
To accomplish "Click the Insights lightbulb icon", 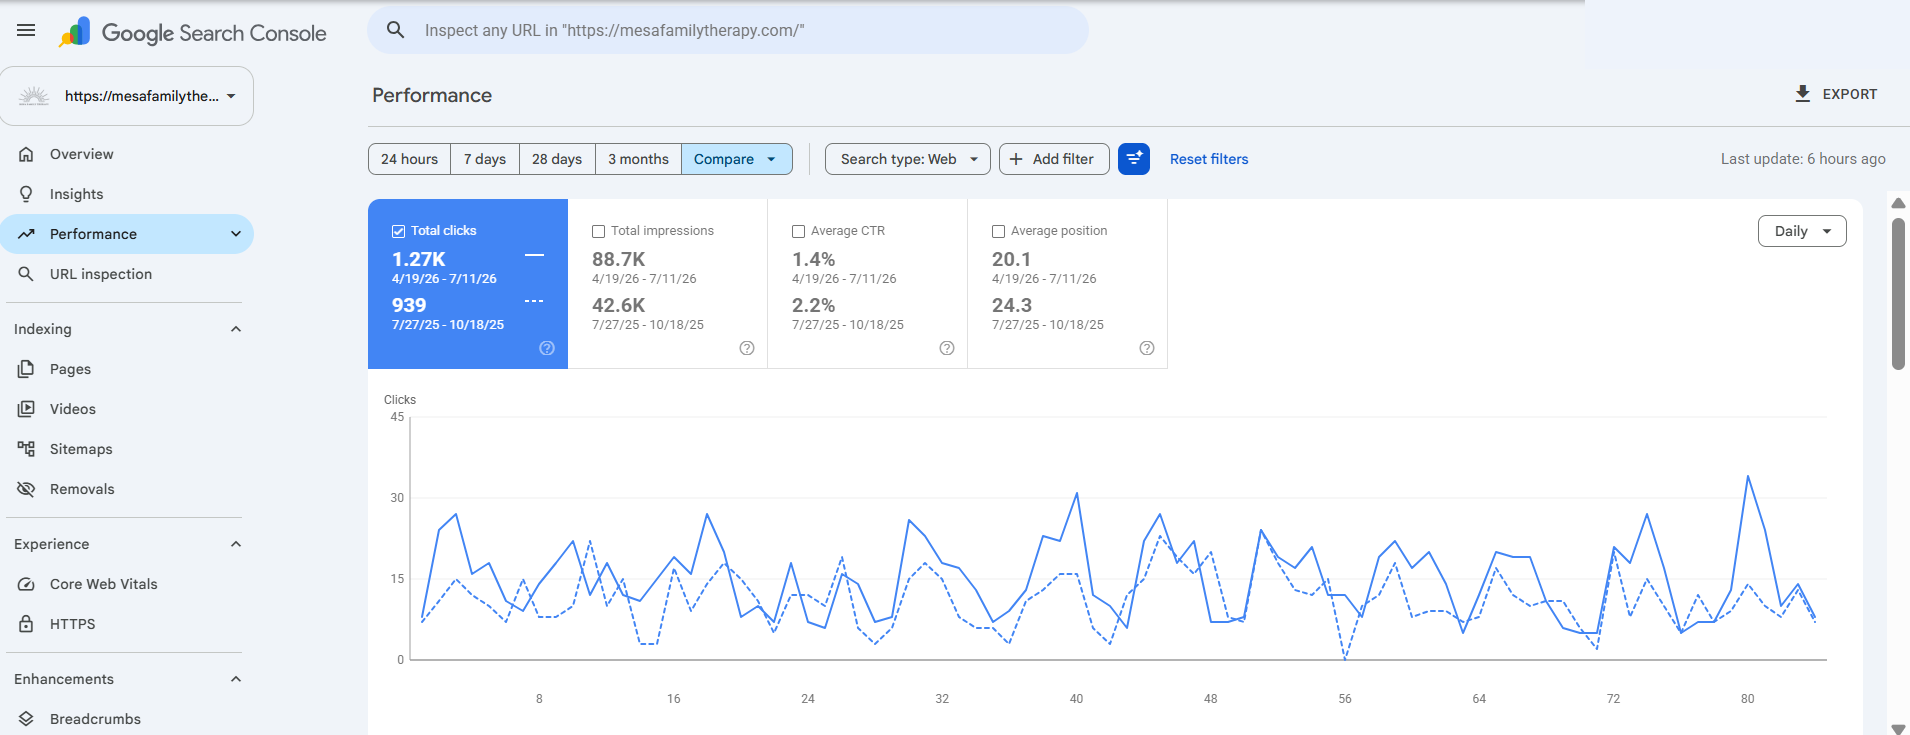I will tap(27, 194).
